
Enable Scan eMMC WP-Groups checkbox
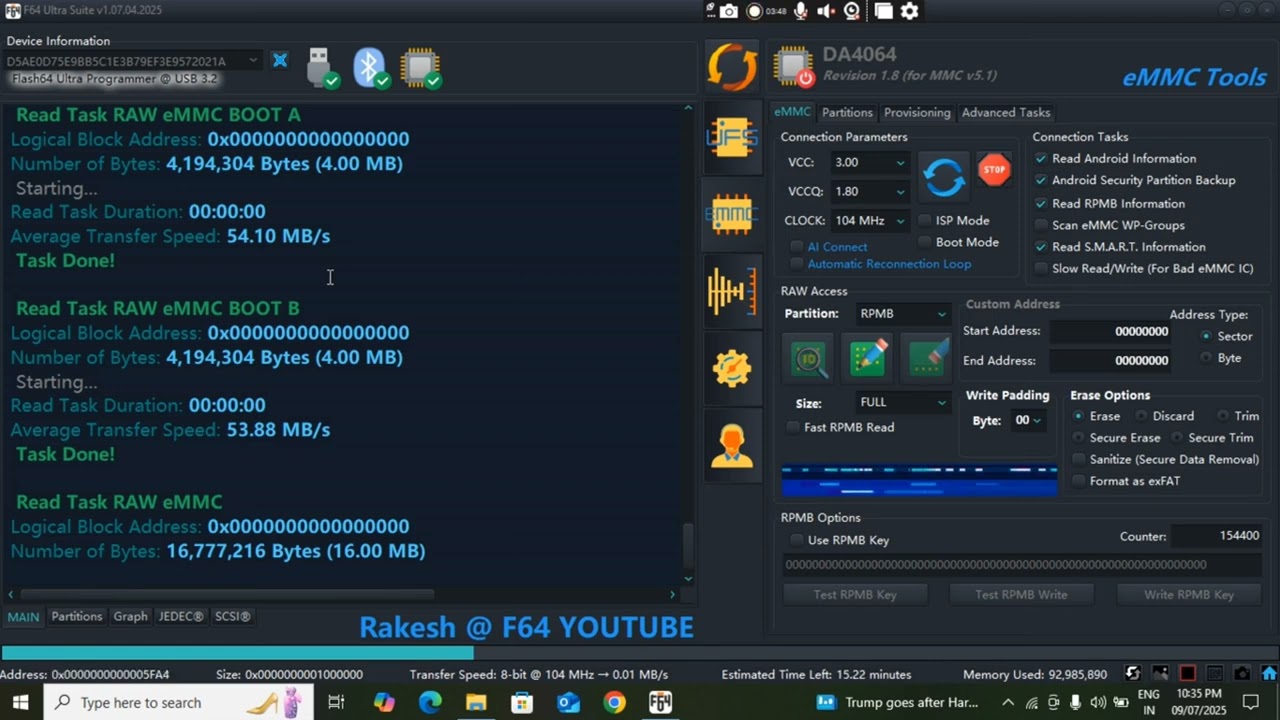click(1041, 226)
